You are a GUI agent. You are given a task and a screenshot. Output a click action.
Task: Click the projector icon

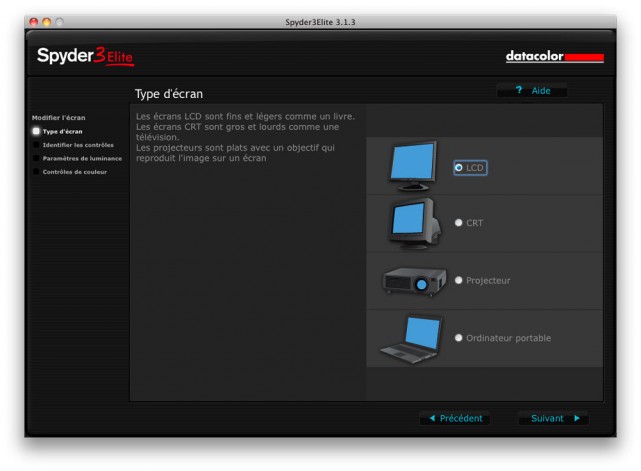tap(414, 281)
